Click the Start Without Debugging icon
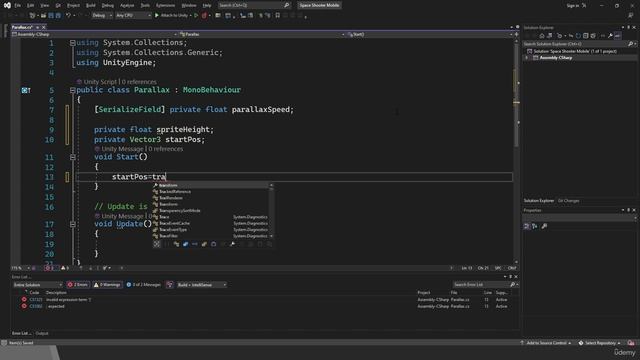640x360 pixels. (196, 16)
